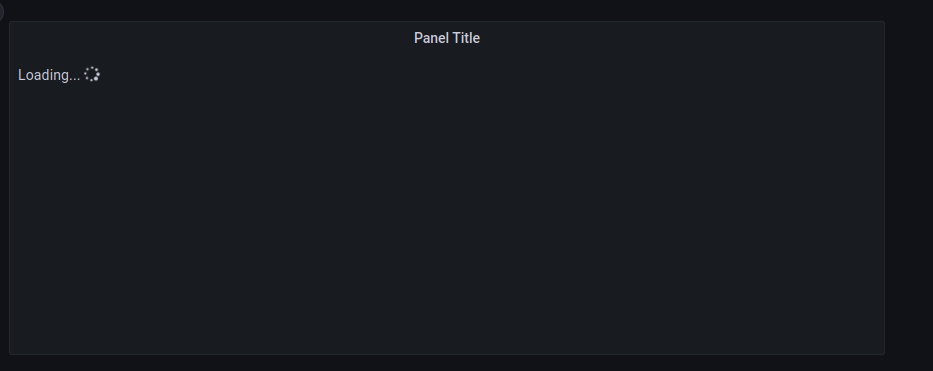Click the dots of the rotating spinner
Image resolution: width=933 pixels, height=371 pixels.
[92, 74]
